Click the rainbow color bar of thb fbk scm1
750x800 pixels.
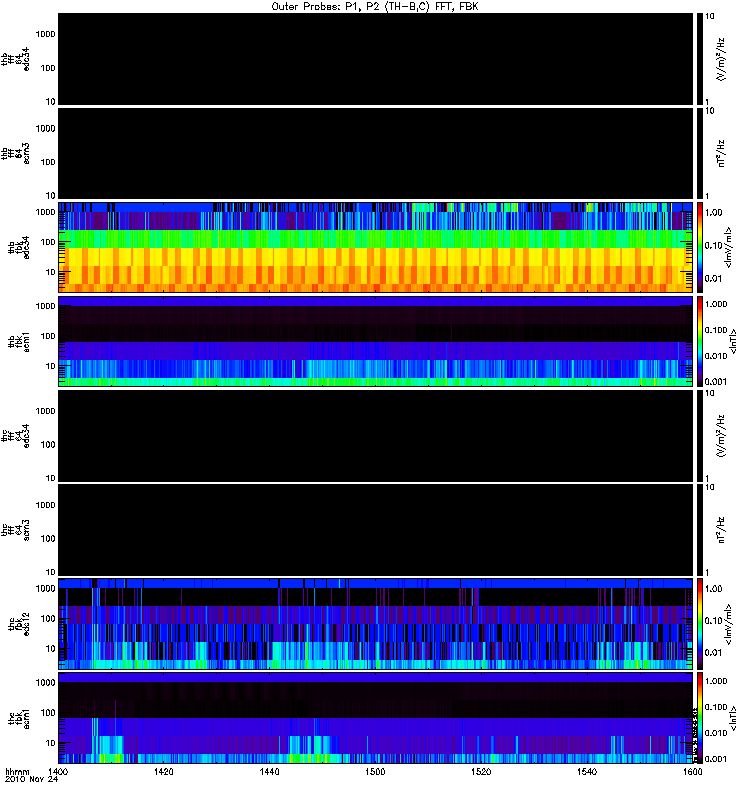[x=700, y=341]
